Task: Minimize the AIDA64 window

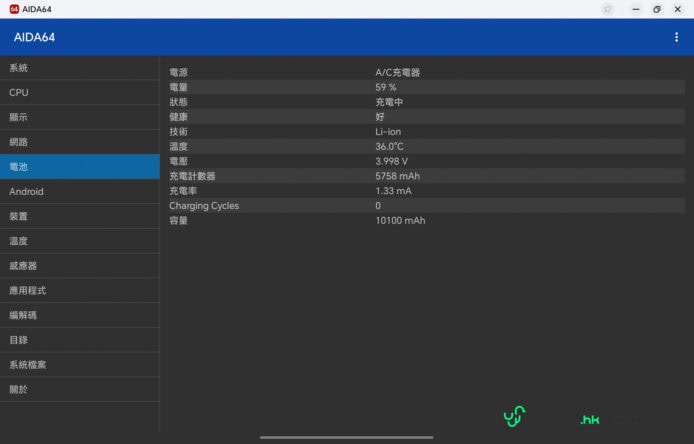Action: pos(636,9)
